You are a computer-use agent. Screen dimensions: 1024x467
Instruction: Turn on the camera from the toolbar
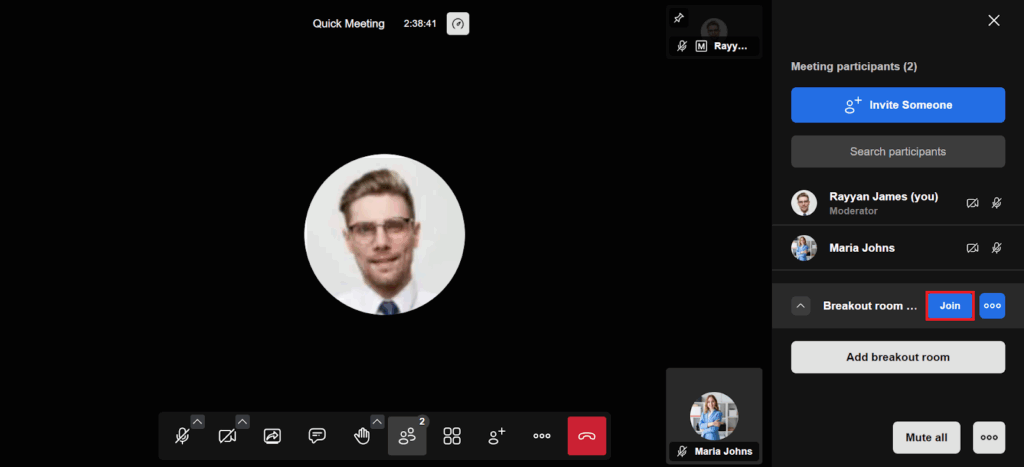pyautogui.click(x=227, y=436)
